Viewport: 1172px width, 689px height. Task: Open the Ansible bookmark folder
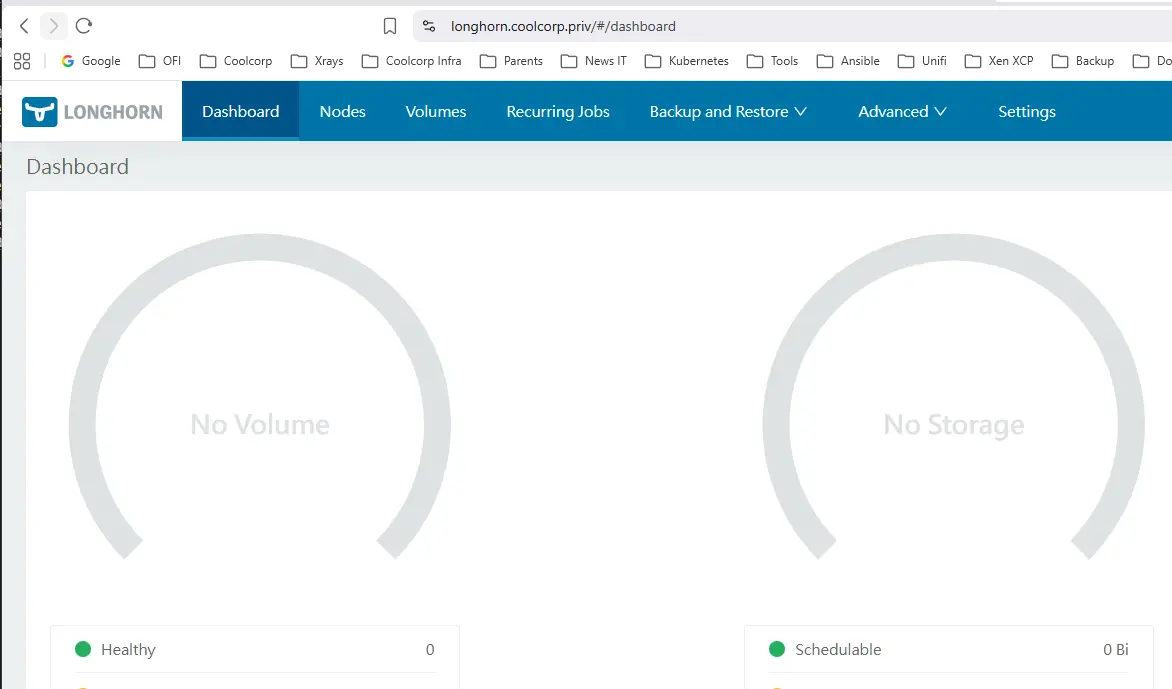[x=848, y=61]
